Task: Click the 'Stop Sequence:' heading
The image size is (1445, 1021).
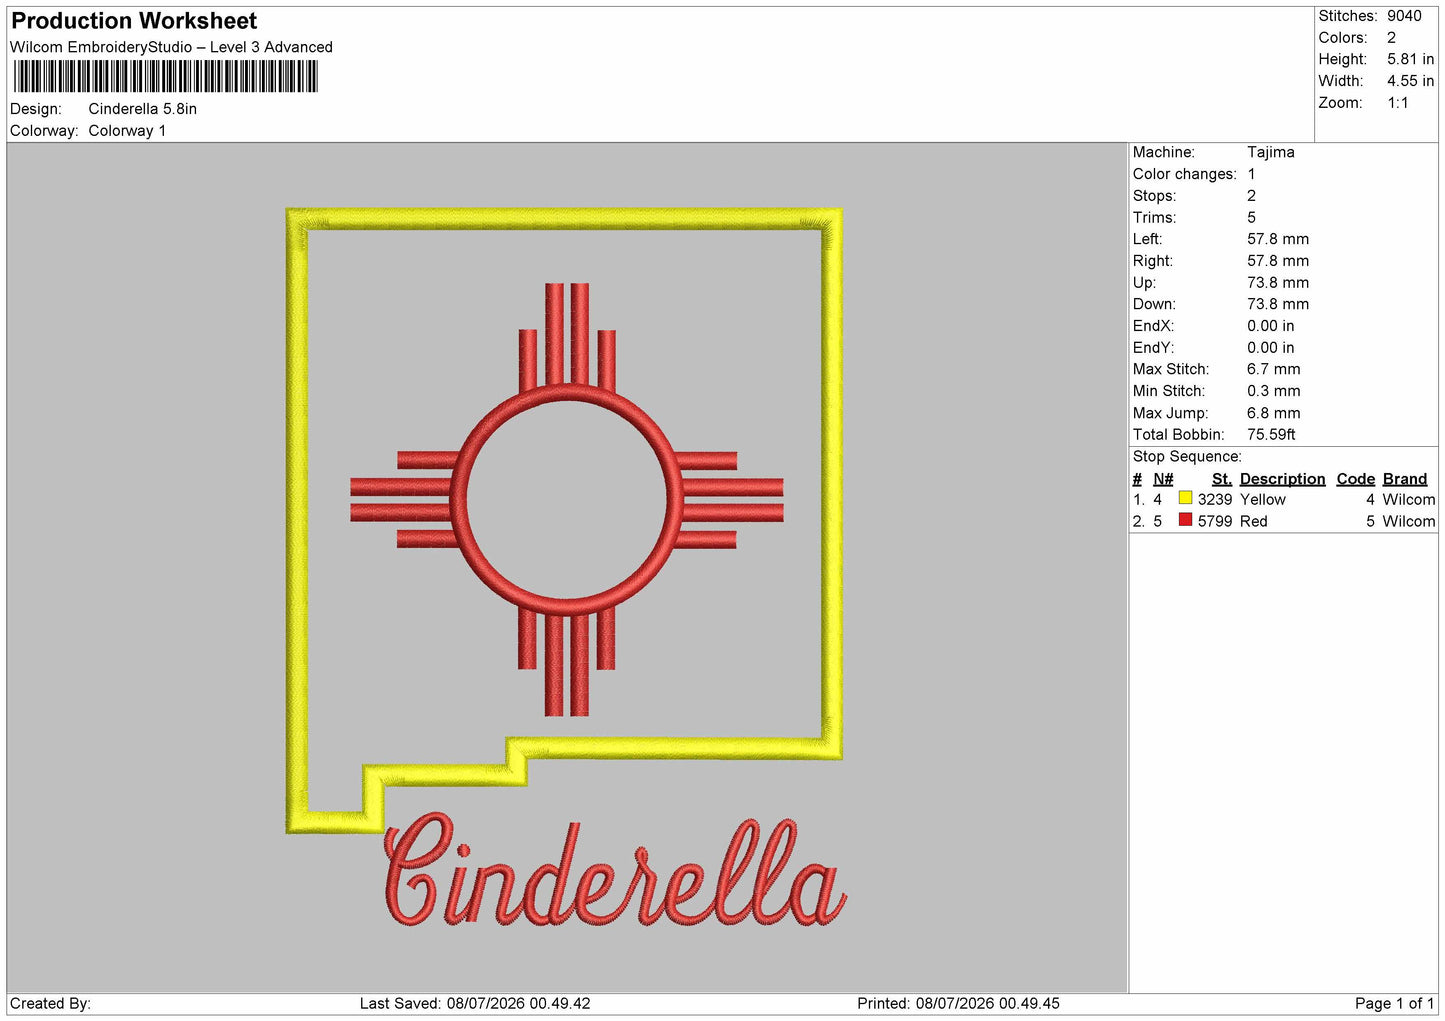Action: 1187,457
